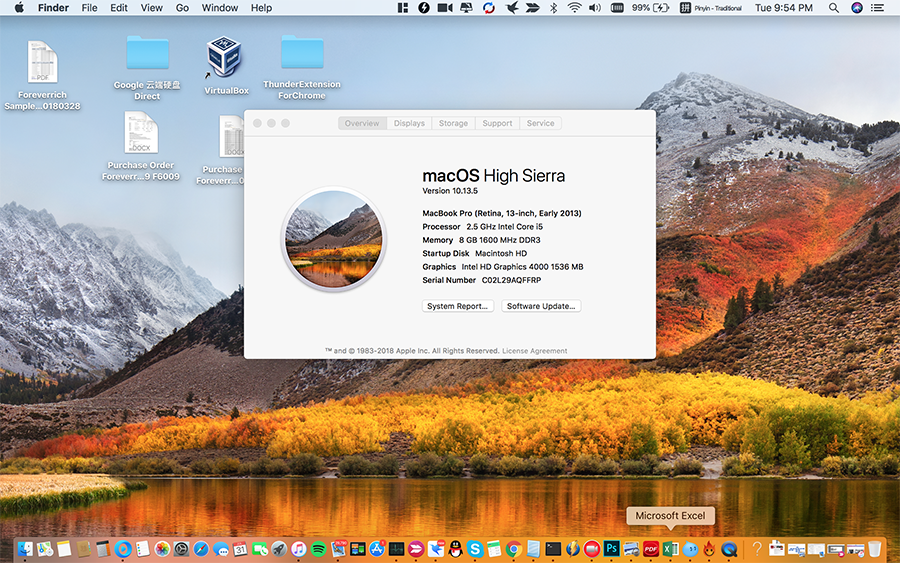Screen dimensions: 900x563
Task: Switch to the Storage tab
Action: point(453,123)
